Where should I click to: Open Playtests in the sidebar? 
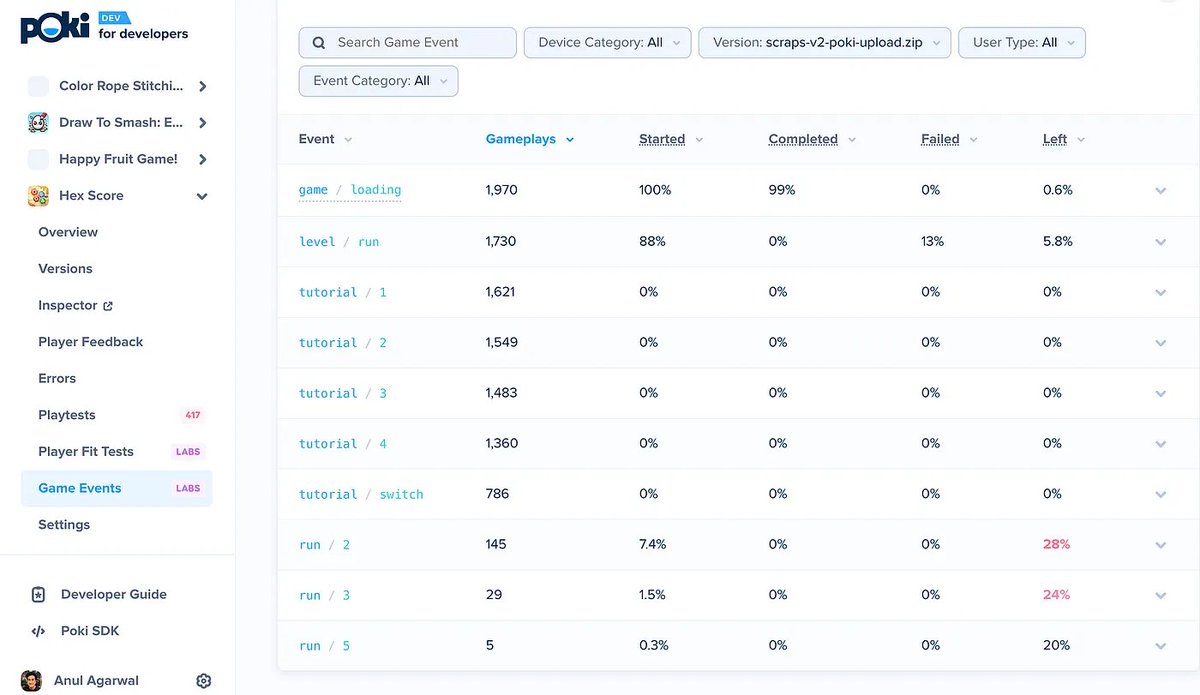tap(67, 415)
